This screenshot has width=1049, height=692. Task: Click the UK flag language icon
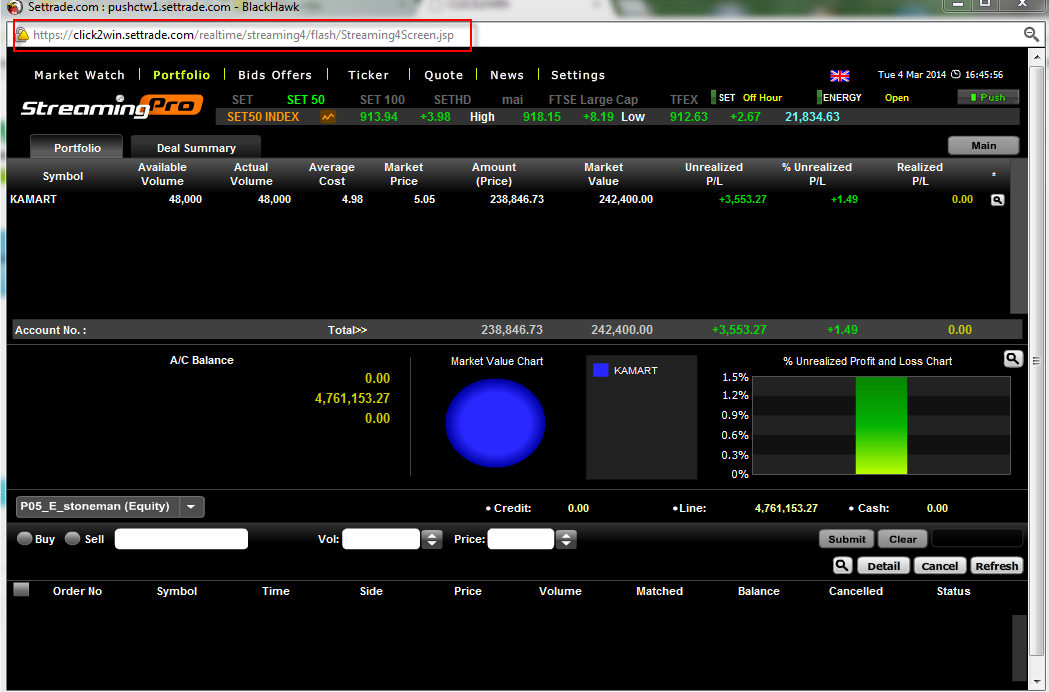coord(840,76)
